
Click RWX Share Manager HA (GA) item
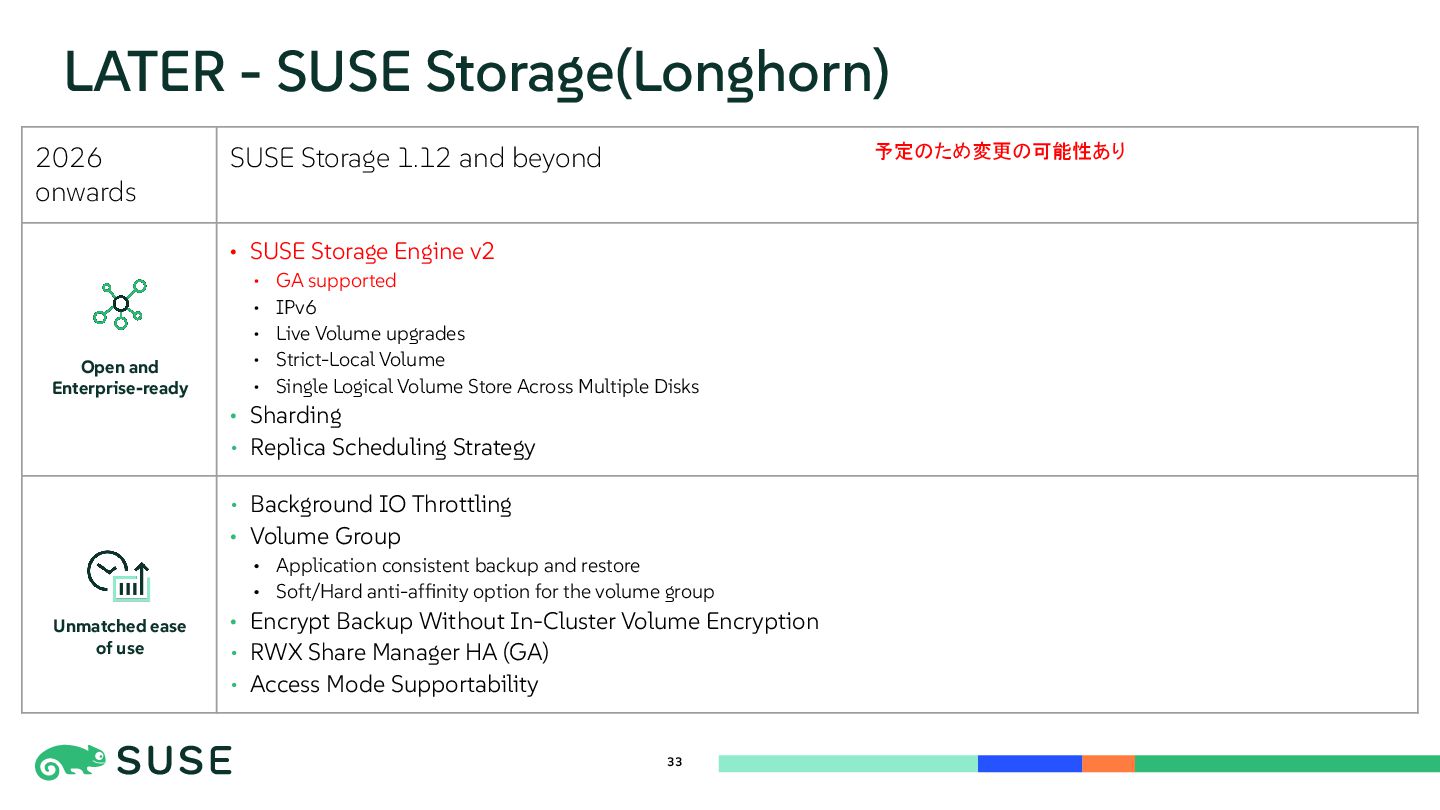point(399,652)
